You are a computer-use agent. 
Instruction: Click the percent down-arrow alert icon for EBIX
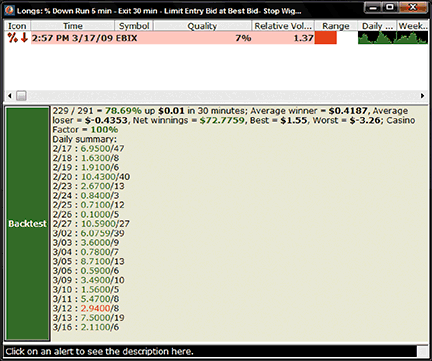(x=18, y=38)
